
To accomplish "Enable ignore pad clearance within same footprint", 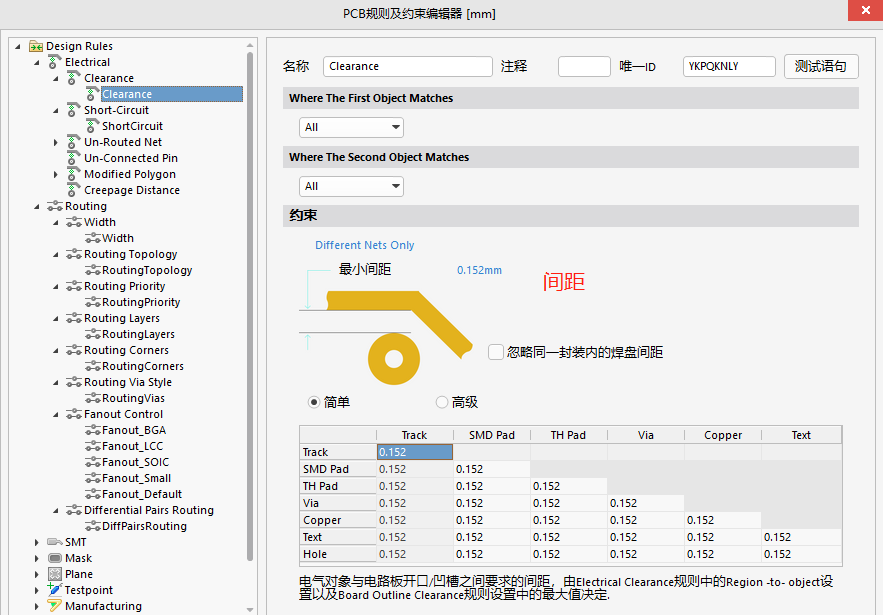I will tap(496, 353).
